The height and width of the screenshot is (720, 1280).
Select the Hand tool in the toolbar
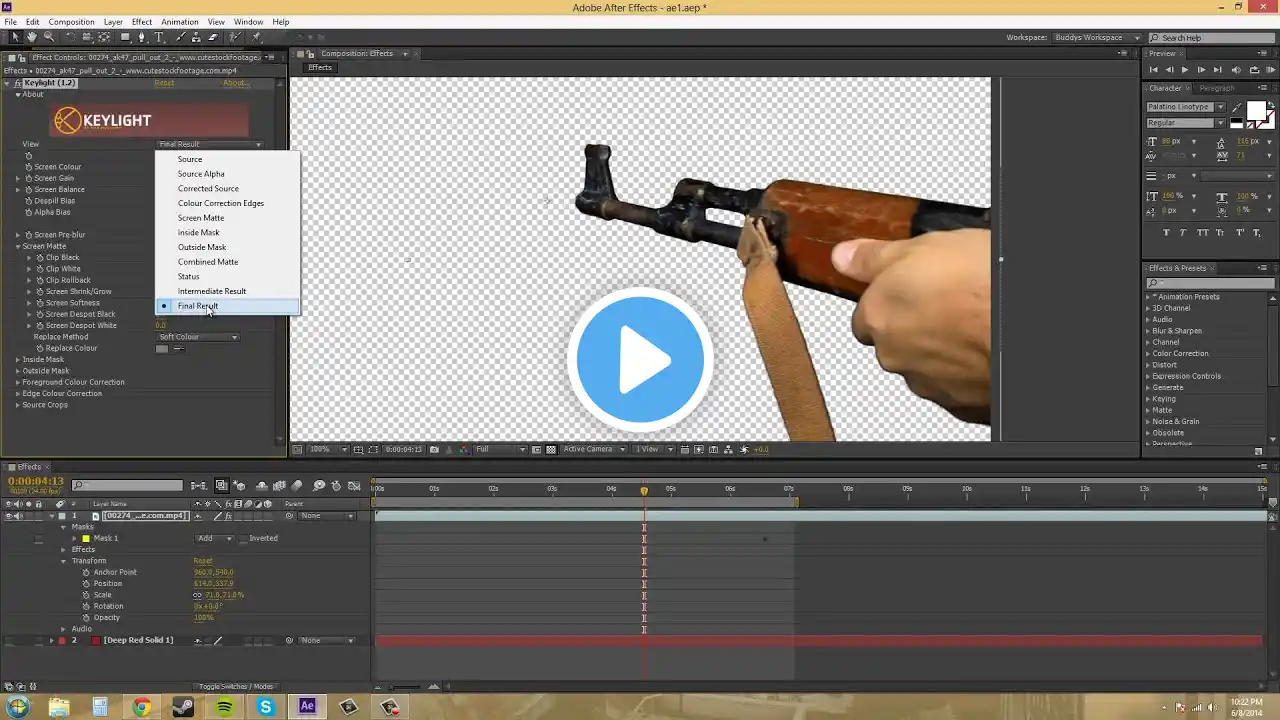click(32, 37)
